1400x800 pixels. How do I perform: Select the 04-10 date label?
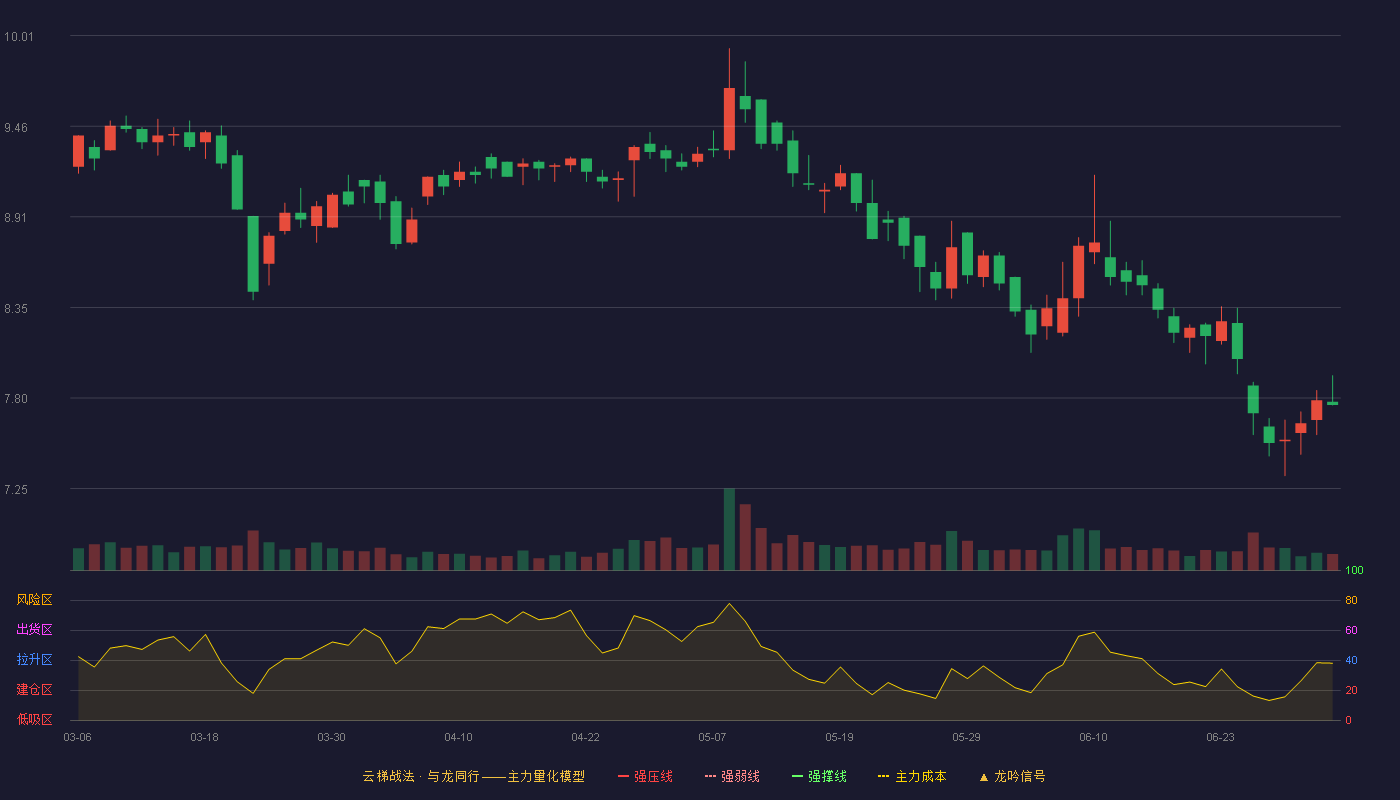pyautogui.click(x=458, y=737)
